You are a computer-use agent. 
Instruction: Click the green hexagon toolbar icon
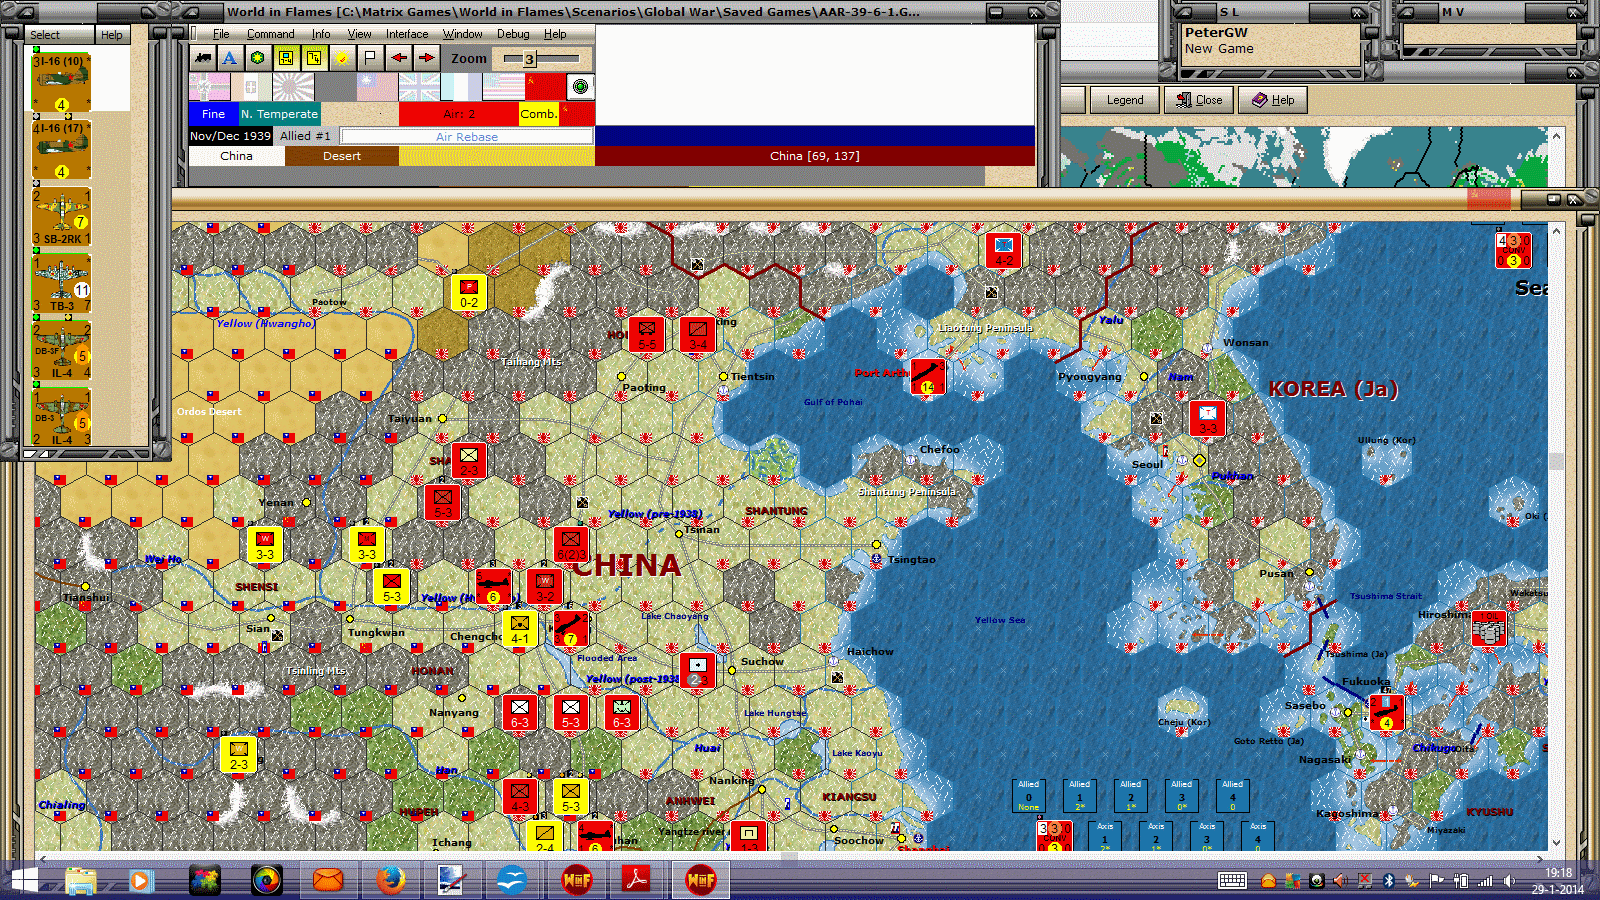click(x=258, y=58)
